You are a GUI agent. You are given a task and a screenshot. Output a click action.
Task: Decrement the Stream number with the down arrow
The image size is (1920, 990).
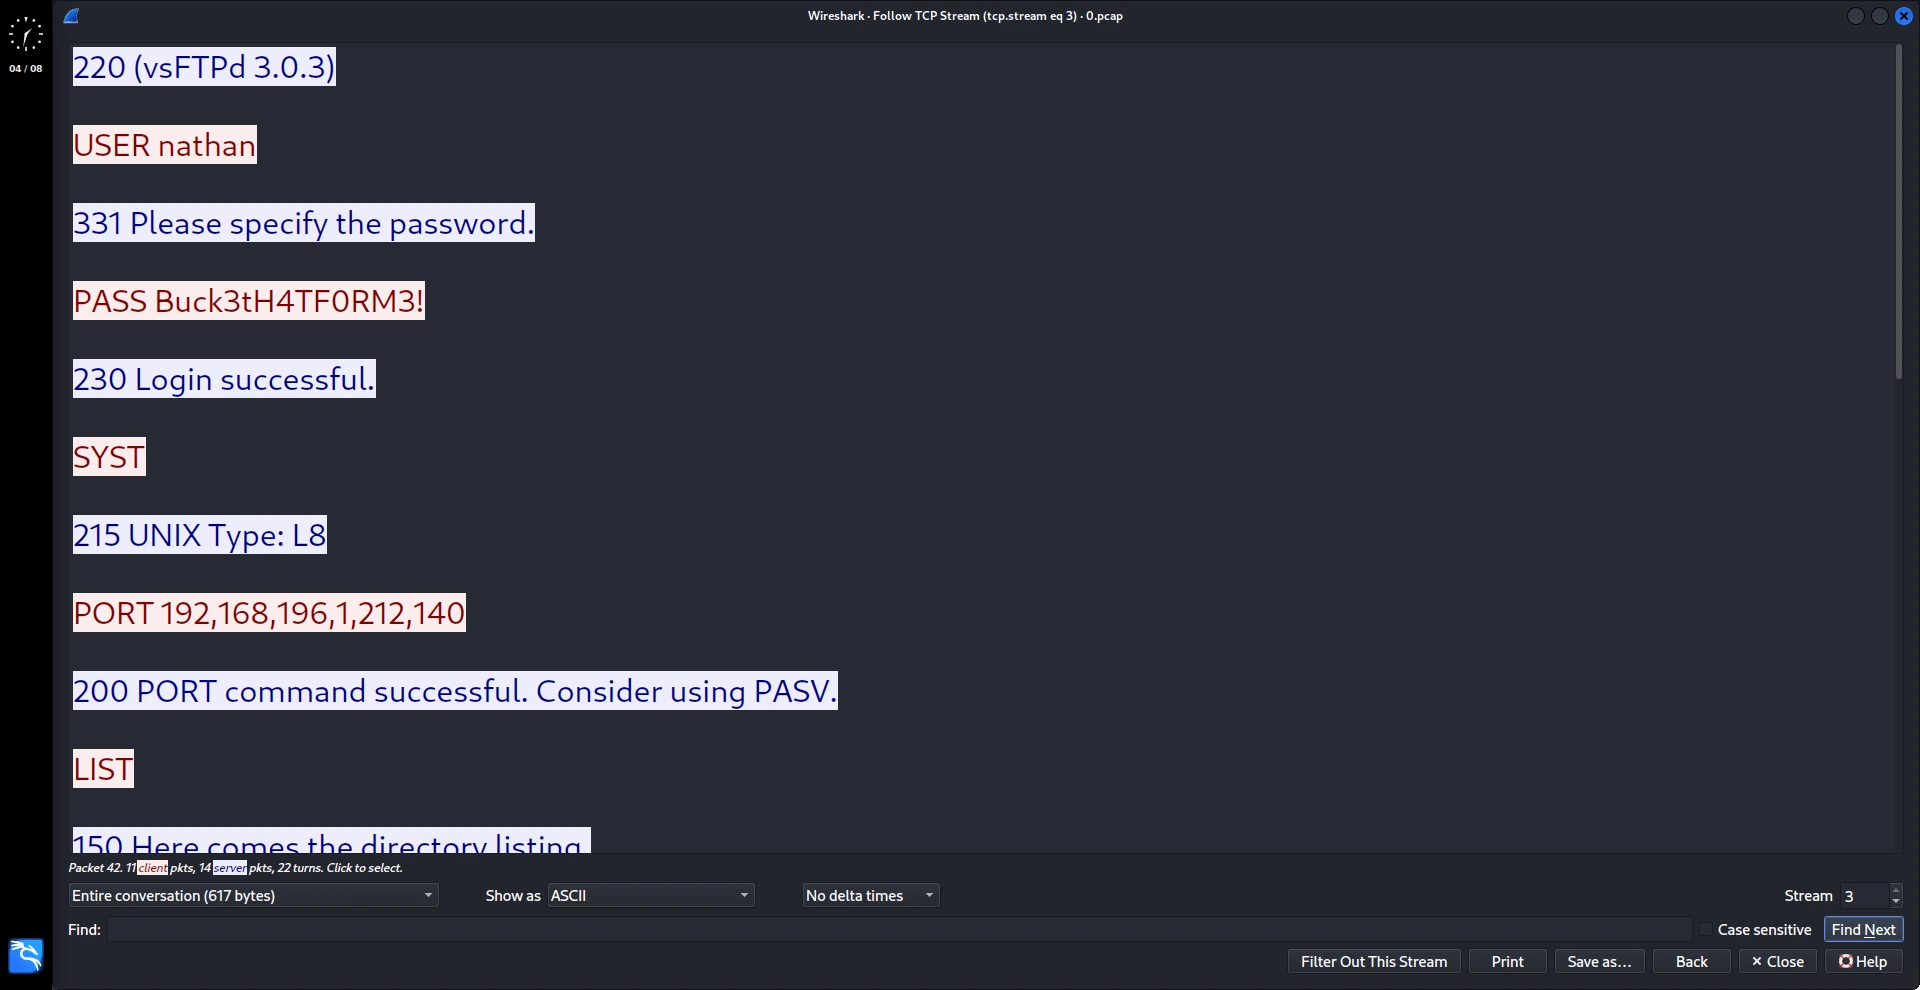tap(1896, 901)
